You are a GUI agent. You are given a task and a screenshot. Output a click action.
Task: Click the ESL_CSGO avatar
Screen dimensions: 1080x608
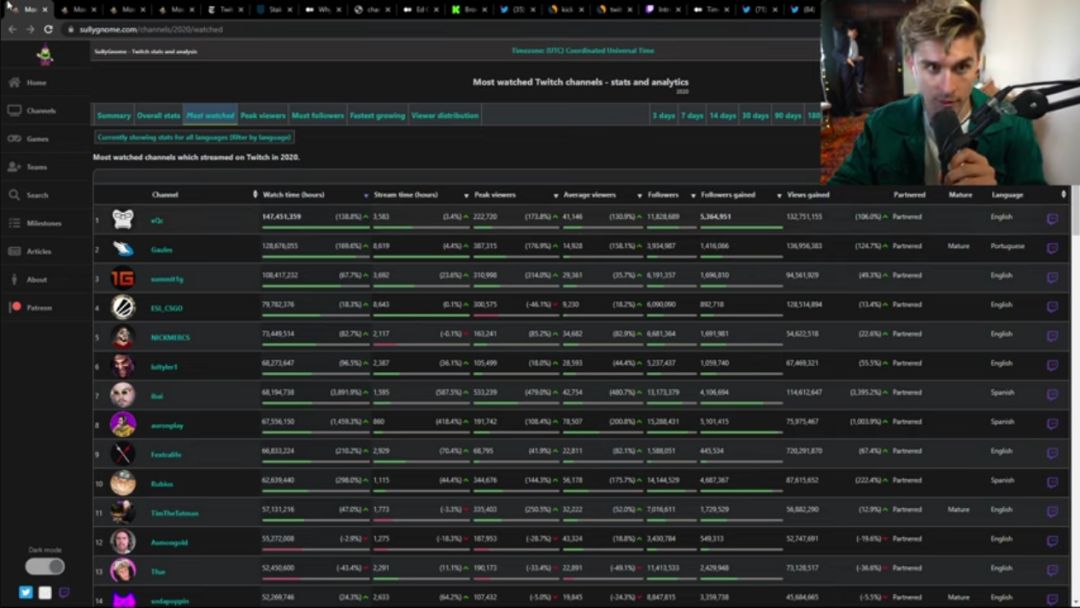[123, 307]
